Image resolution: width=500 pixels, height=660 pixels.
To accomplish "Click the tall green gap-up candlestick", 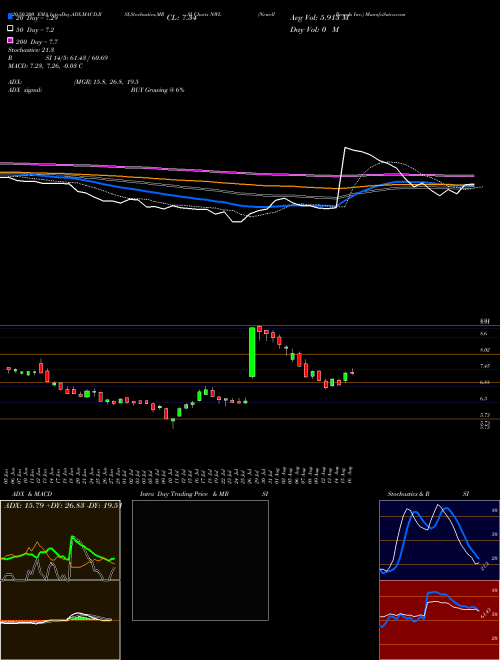I will click(x=252, y=352).
